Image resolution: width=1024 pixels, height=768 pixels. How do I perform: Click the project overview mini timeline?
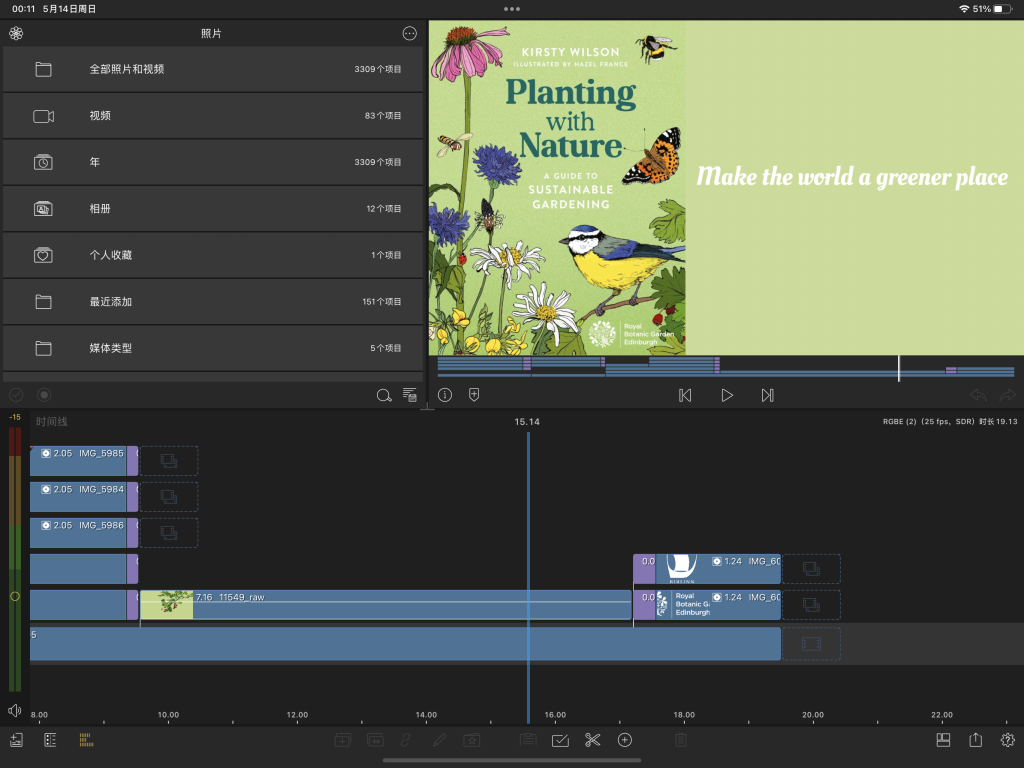pyautogui.click(x=726, y=368)
